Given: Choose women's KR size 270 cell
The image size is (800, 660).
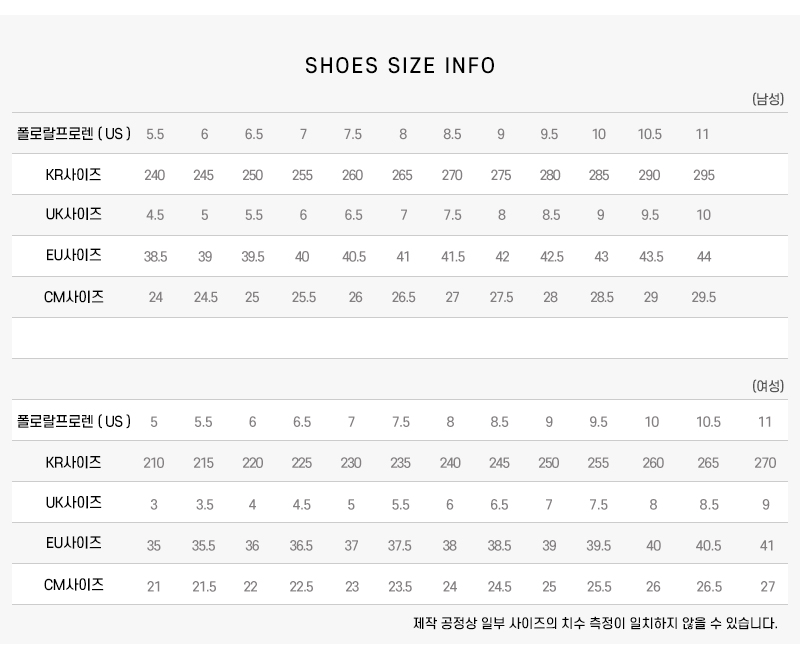Looking at the screenshot, I should coord(765,463).
